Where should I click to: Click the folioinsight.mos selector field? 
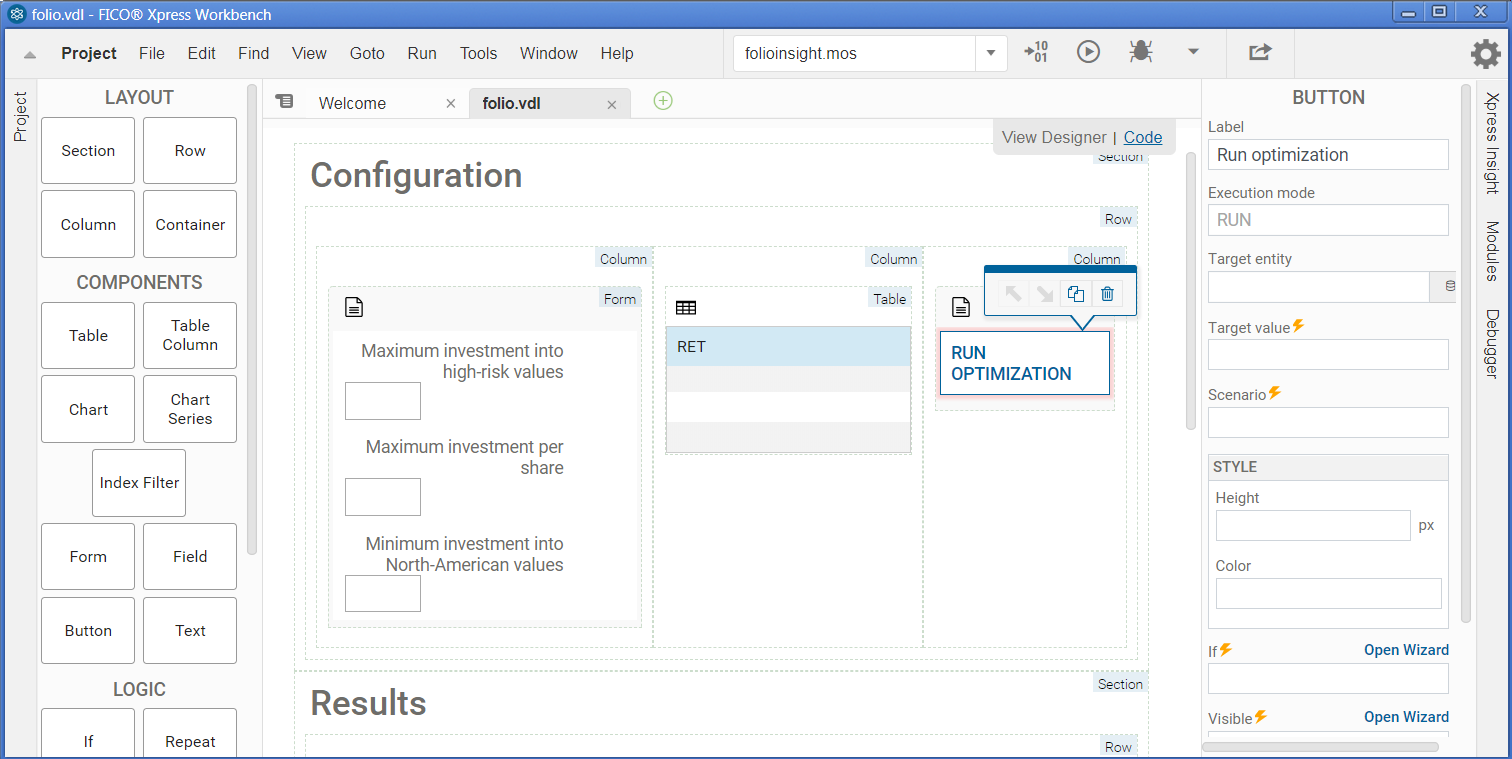click(x=855, y=53)
